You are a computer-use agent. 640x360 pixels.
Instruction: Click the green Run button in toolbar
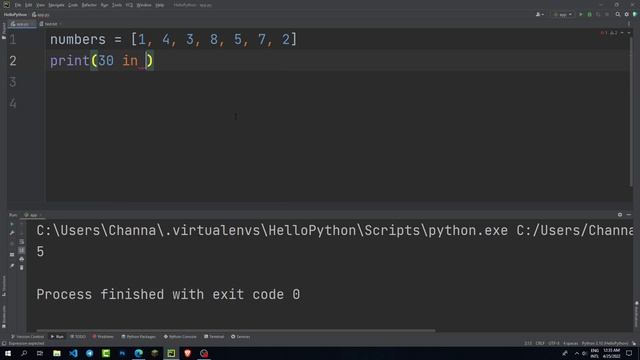(581, 15)
